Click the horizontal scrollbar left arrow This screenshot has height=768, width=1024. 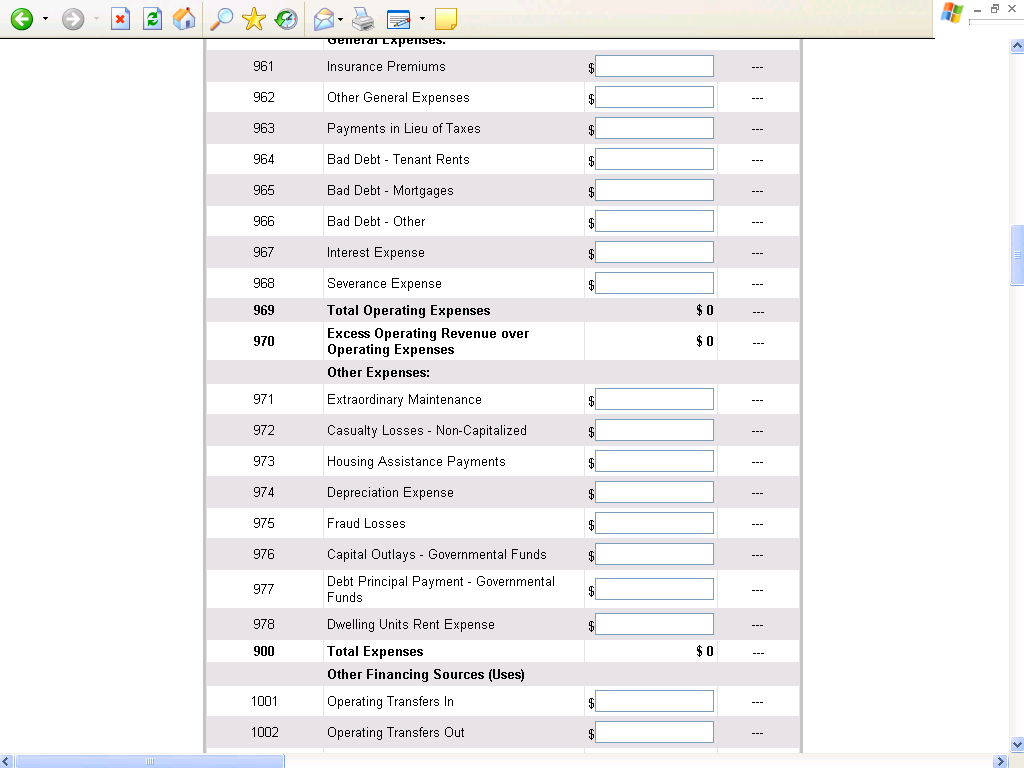7,761
